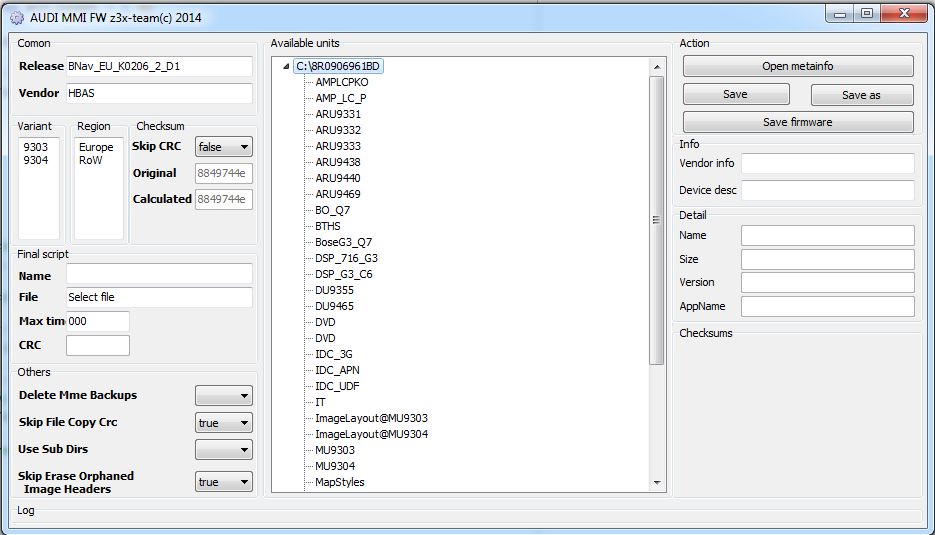Select variant 9304 in the list
Image resolution: width=935 pixels, height=535 pixels.
36,160
